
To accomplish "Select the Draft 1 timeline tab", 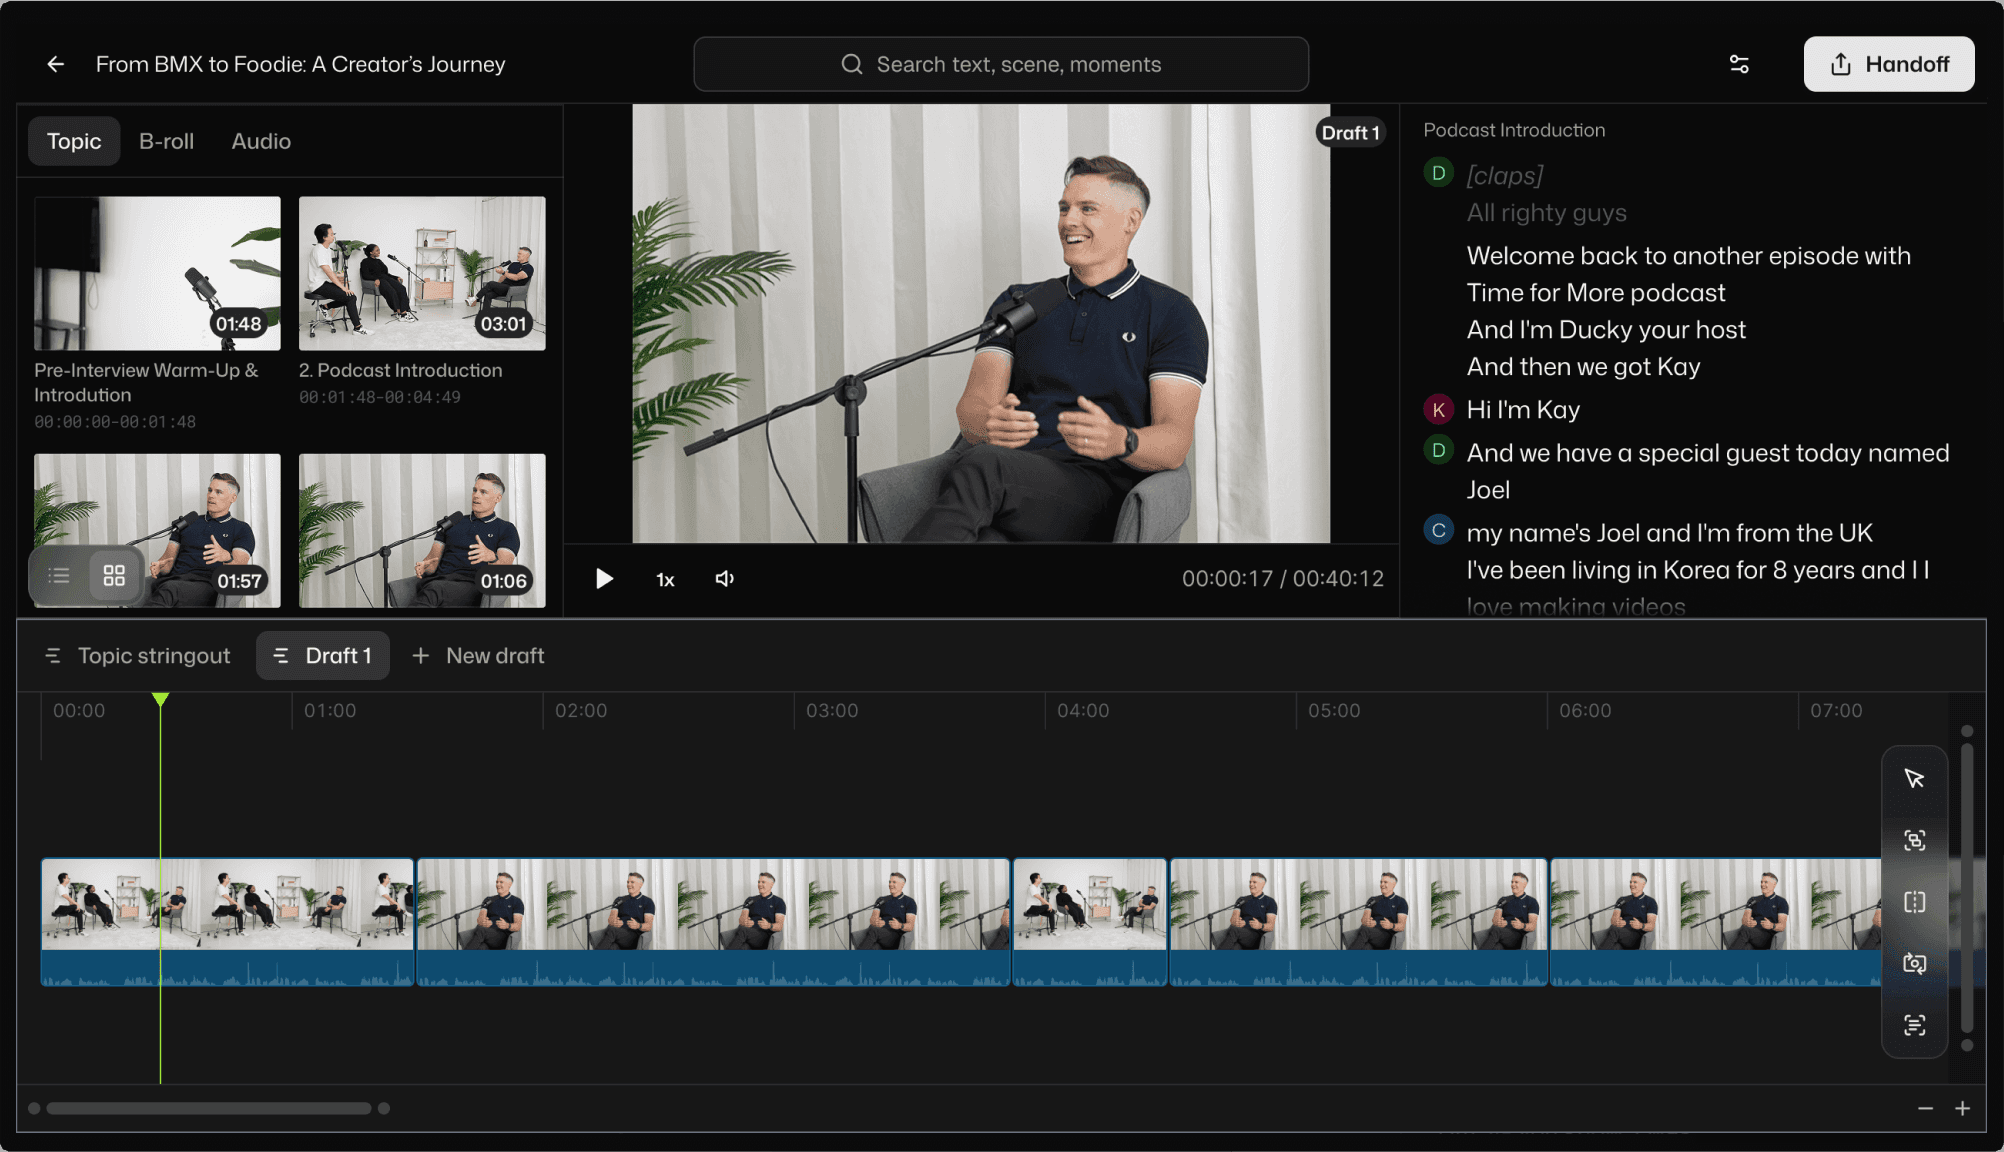I will tap(323, 656).
